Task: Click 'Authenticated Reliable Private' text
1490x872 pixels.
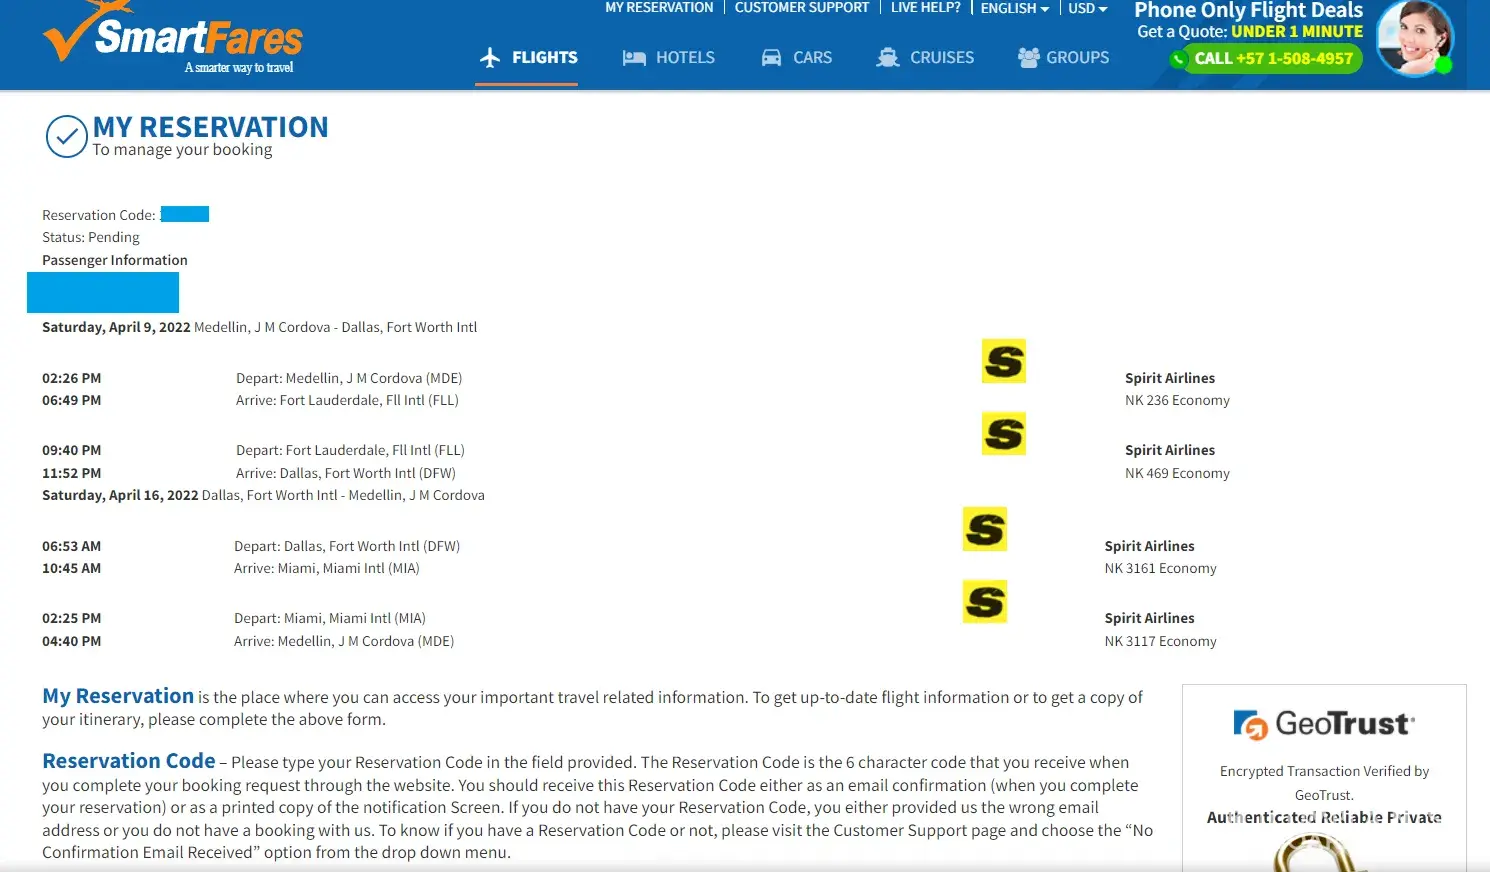Action: (x=1324, y=817)
